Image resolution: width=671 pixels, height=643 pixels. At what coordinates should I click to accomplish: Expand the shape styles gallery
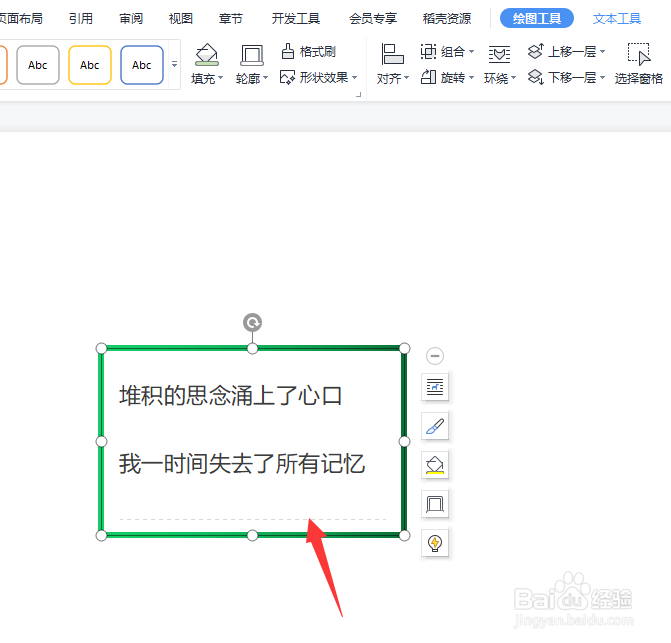click(x=174, y=64)
